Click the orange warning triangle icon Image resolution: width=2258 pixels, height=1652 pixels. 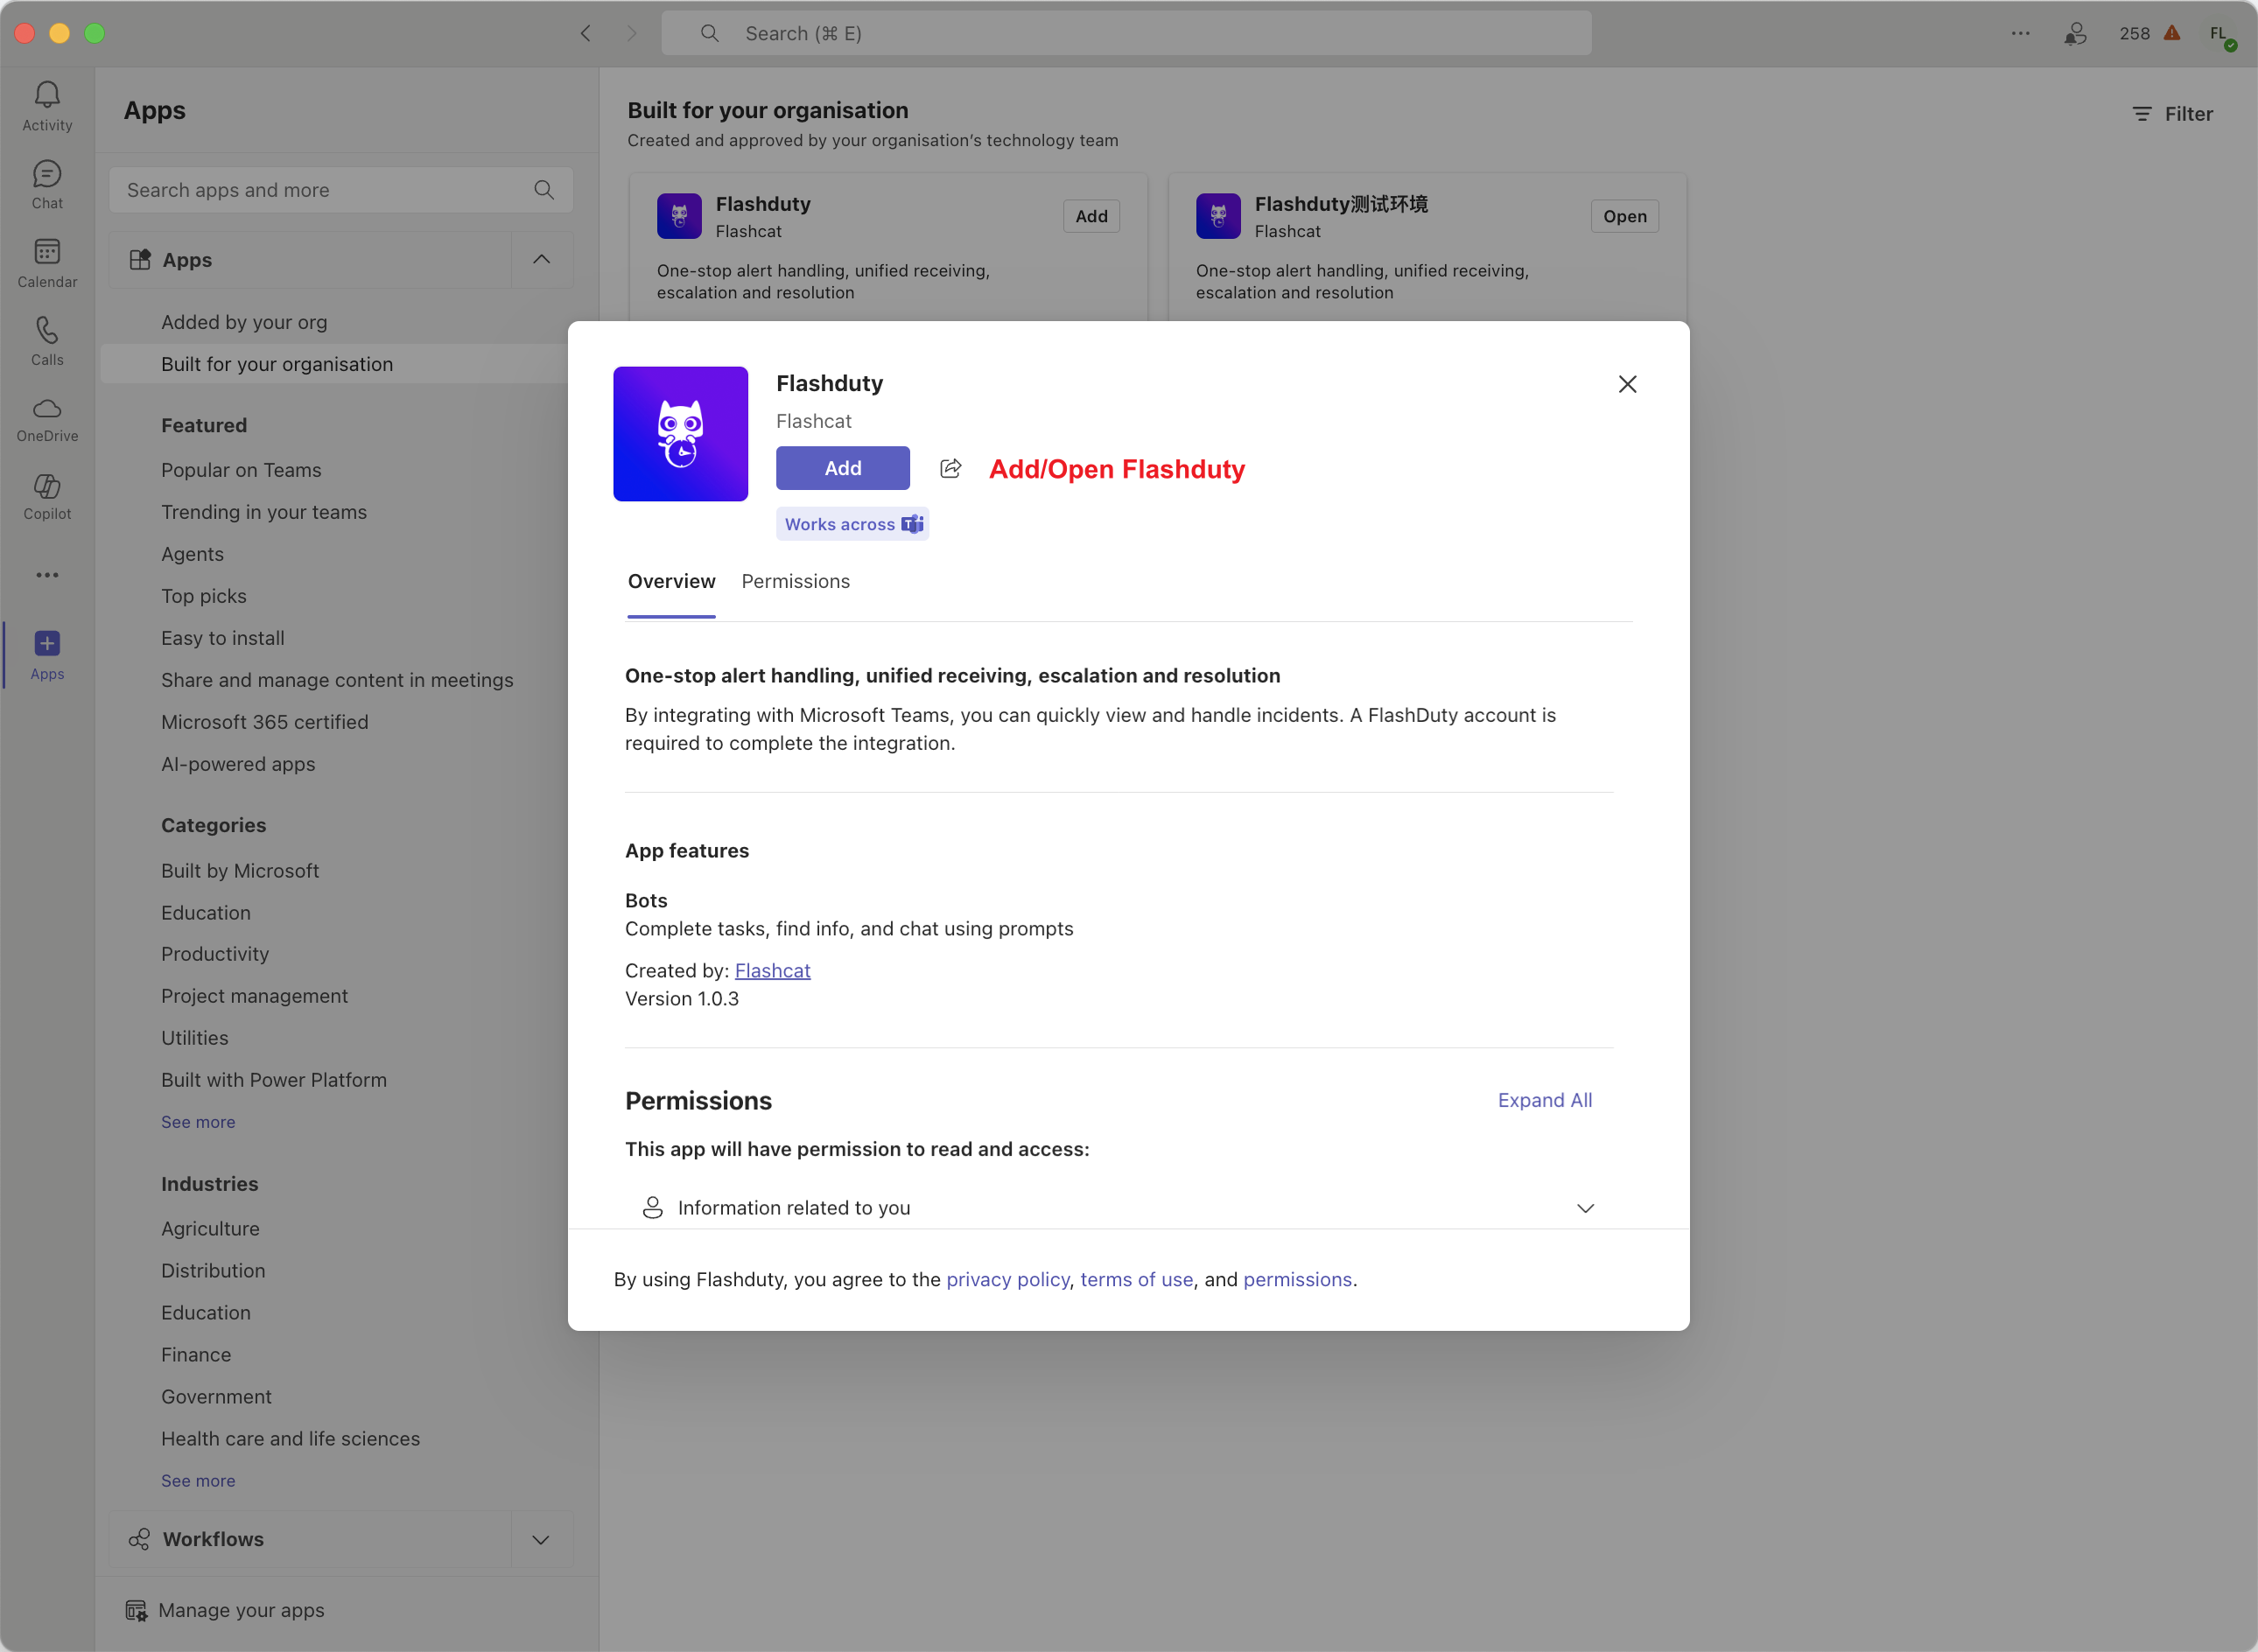tap(2172, 33)
